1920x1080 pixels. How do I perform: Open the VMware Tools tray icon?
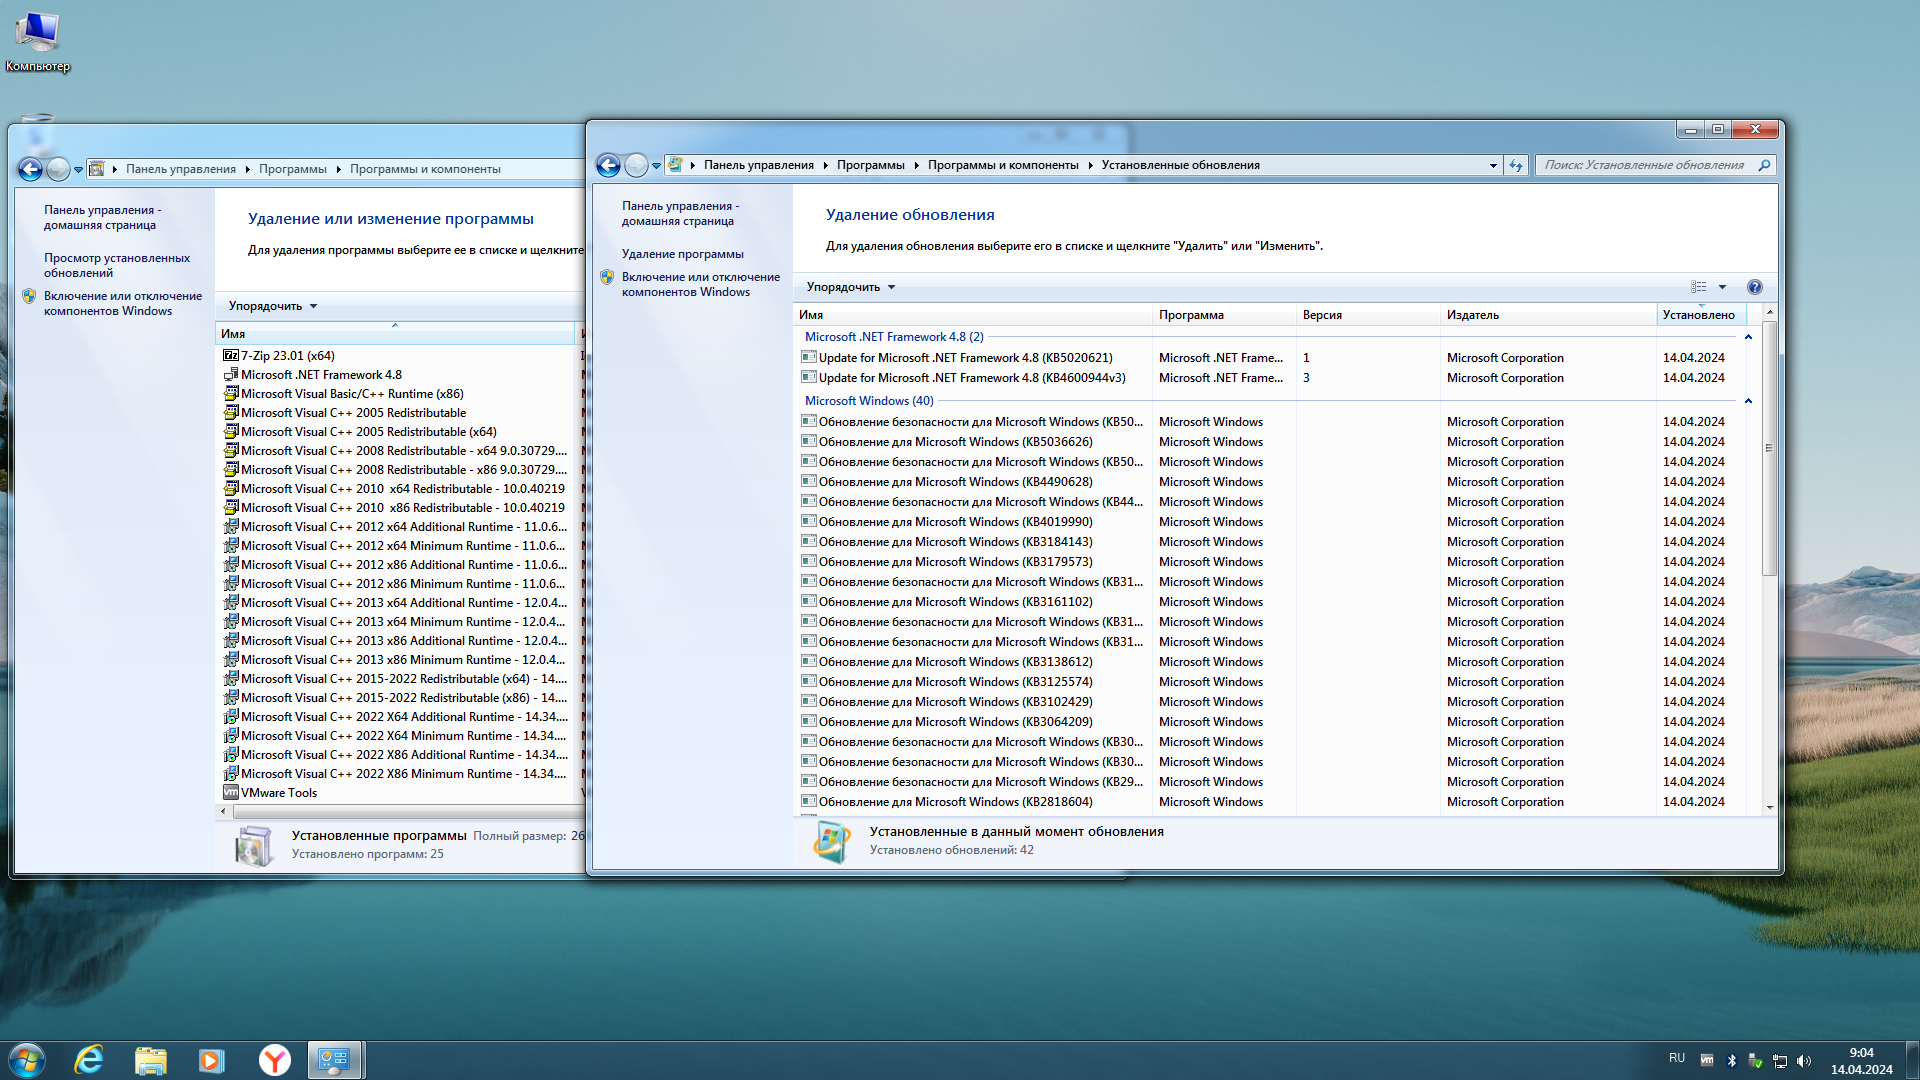click(1706, 1059)
